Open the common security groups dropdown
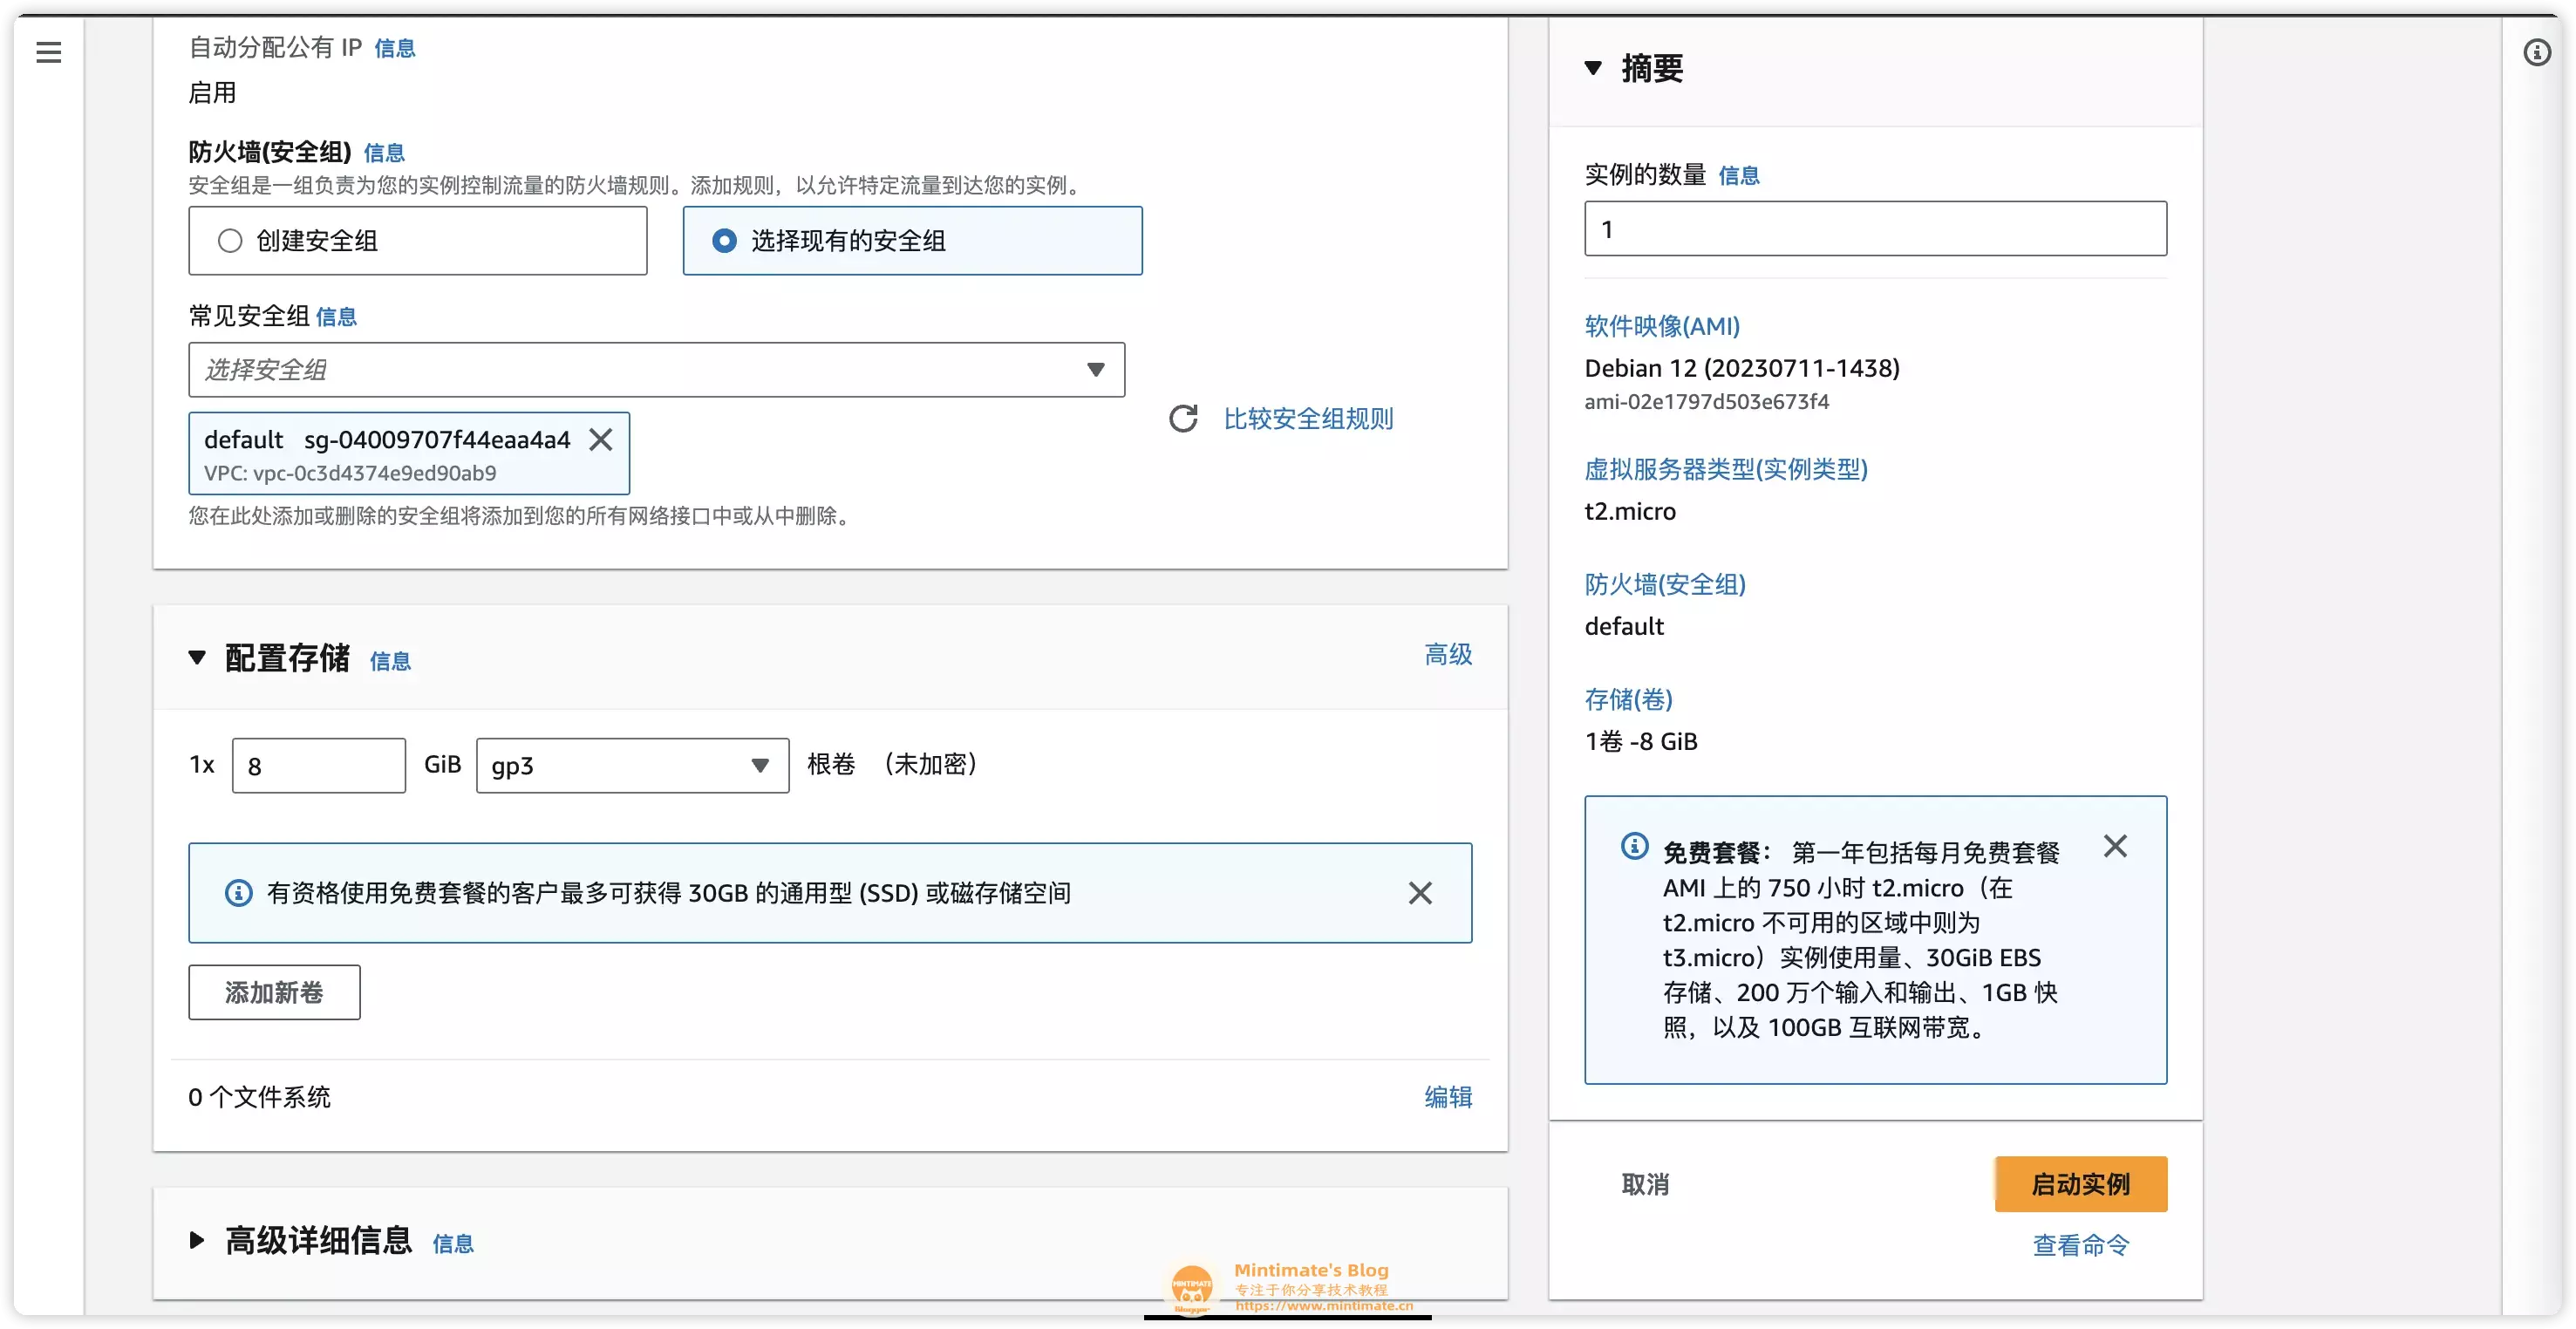The height and width of the screenshot is (1329, 2576). tap(656, 369)
